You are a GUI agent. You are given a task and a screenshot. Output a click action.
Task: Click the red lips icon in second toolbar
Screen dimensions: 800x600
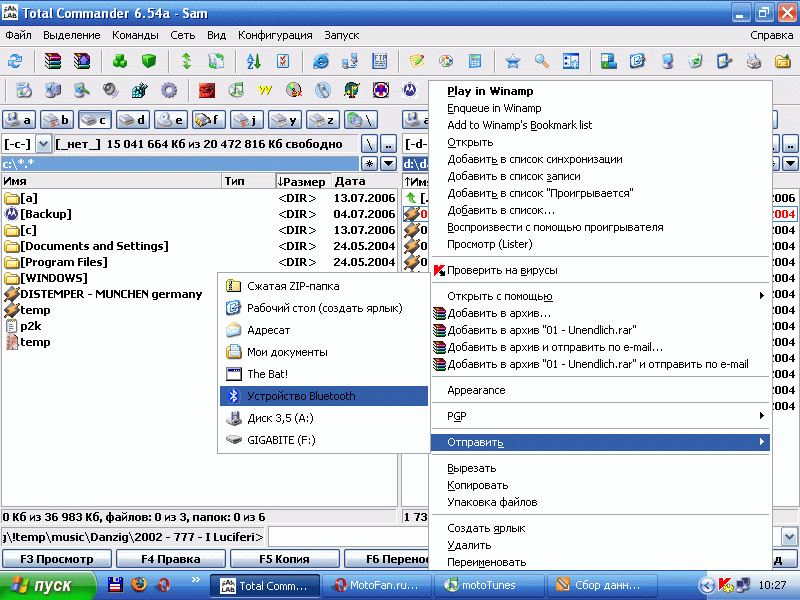pos(207,91)
